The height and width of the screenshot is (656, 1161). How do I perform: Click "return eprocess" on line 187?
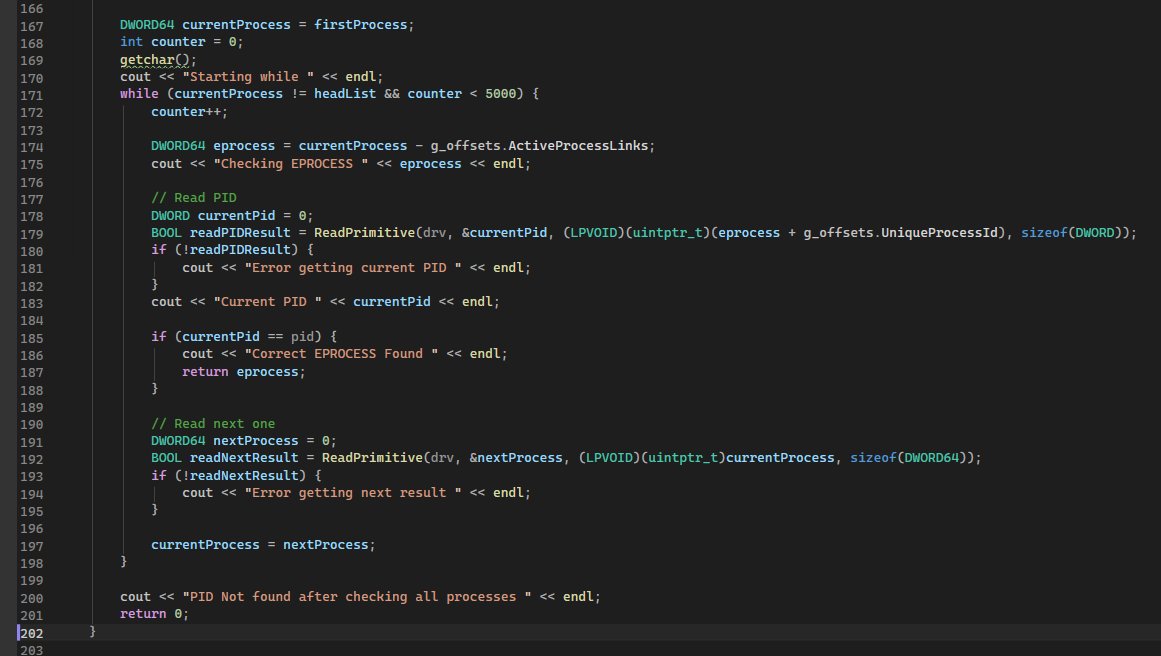click(x=240, y=371)
